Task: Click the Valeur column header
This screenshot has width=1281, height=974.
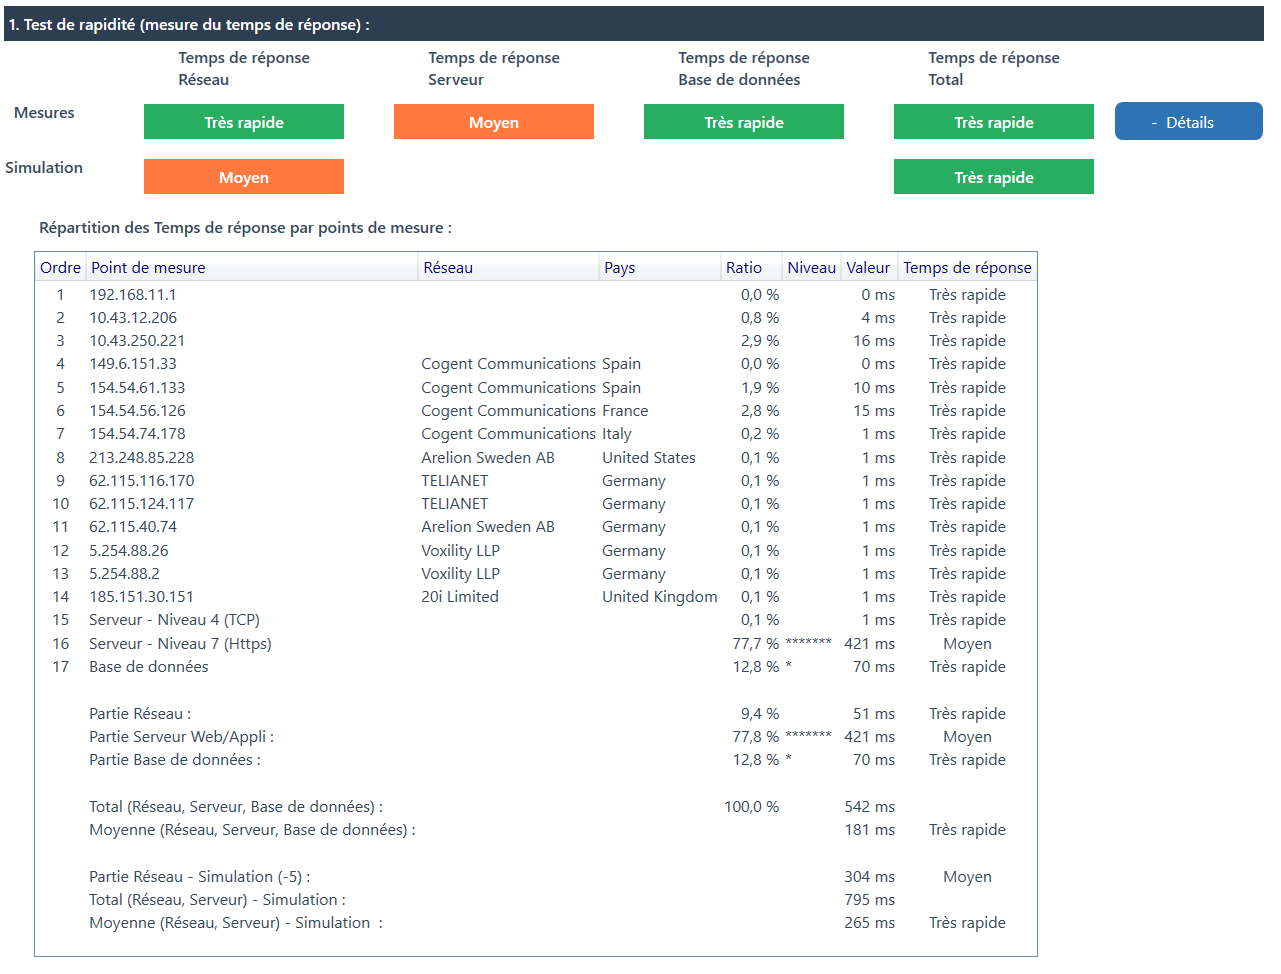Action: click(868, 267)
